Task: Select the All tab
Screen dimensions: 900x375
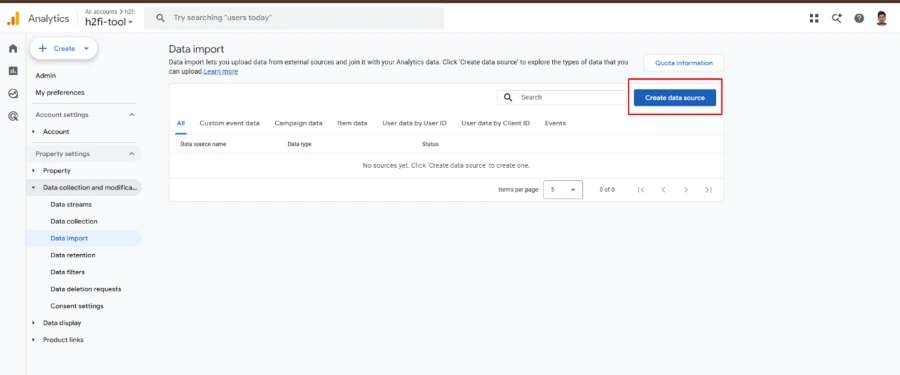Action: tap(181, 123)
